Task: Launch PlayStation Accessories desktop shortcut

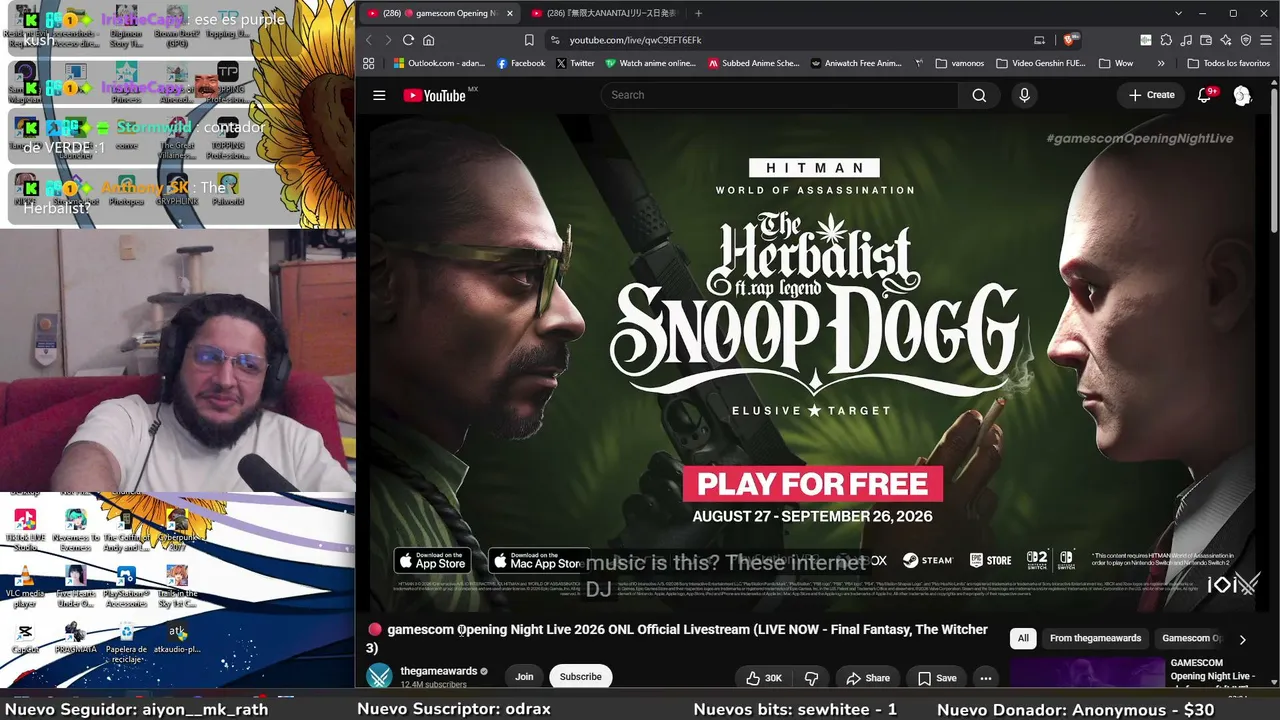Action: click(x=126, y=587)
